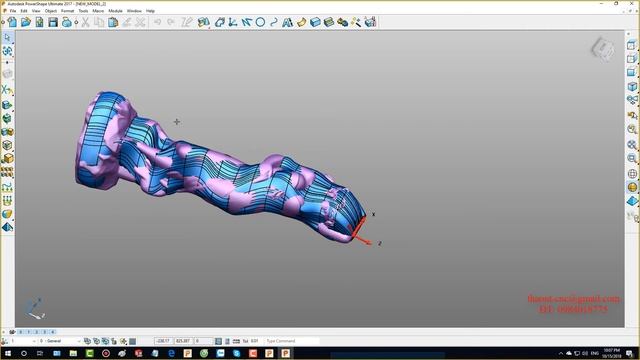The width and height of the screenshot is (640, 360).
Task: Open the Format menu
Action: pyautogui.click(x=67, y=11)
